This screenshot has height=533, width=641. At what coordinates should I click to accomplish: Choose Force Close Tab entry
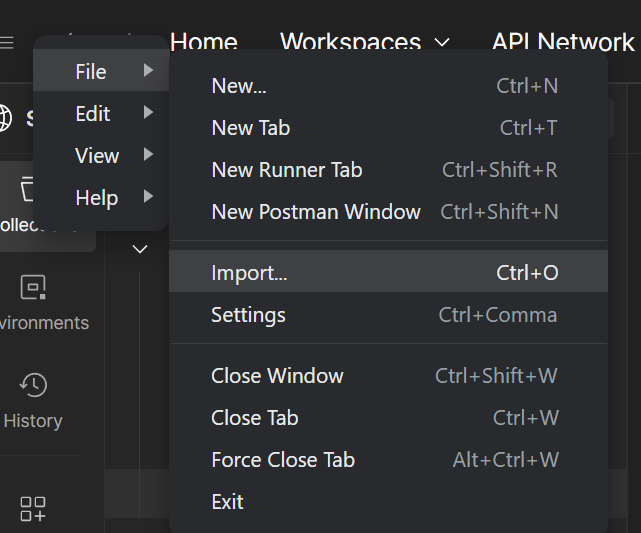(388, 460)
